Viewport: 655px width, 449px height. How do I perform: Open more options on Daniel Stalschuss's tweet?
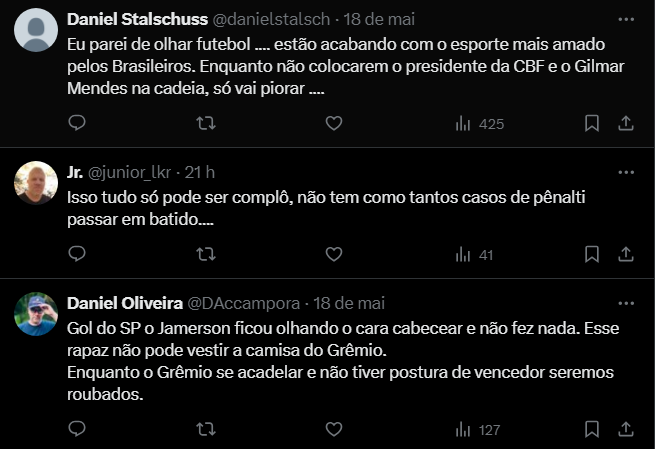pyautogui.click(x=625, y=19)
